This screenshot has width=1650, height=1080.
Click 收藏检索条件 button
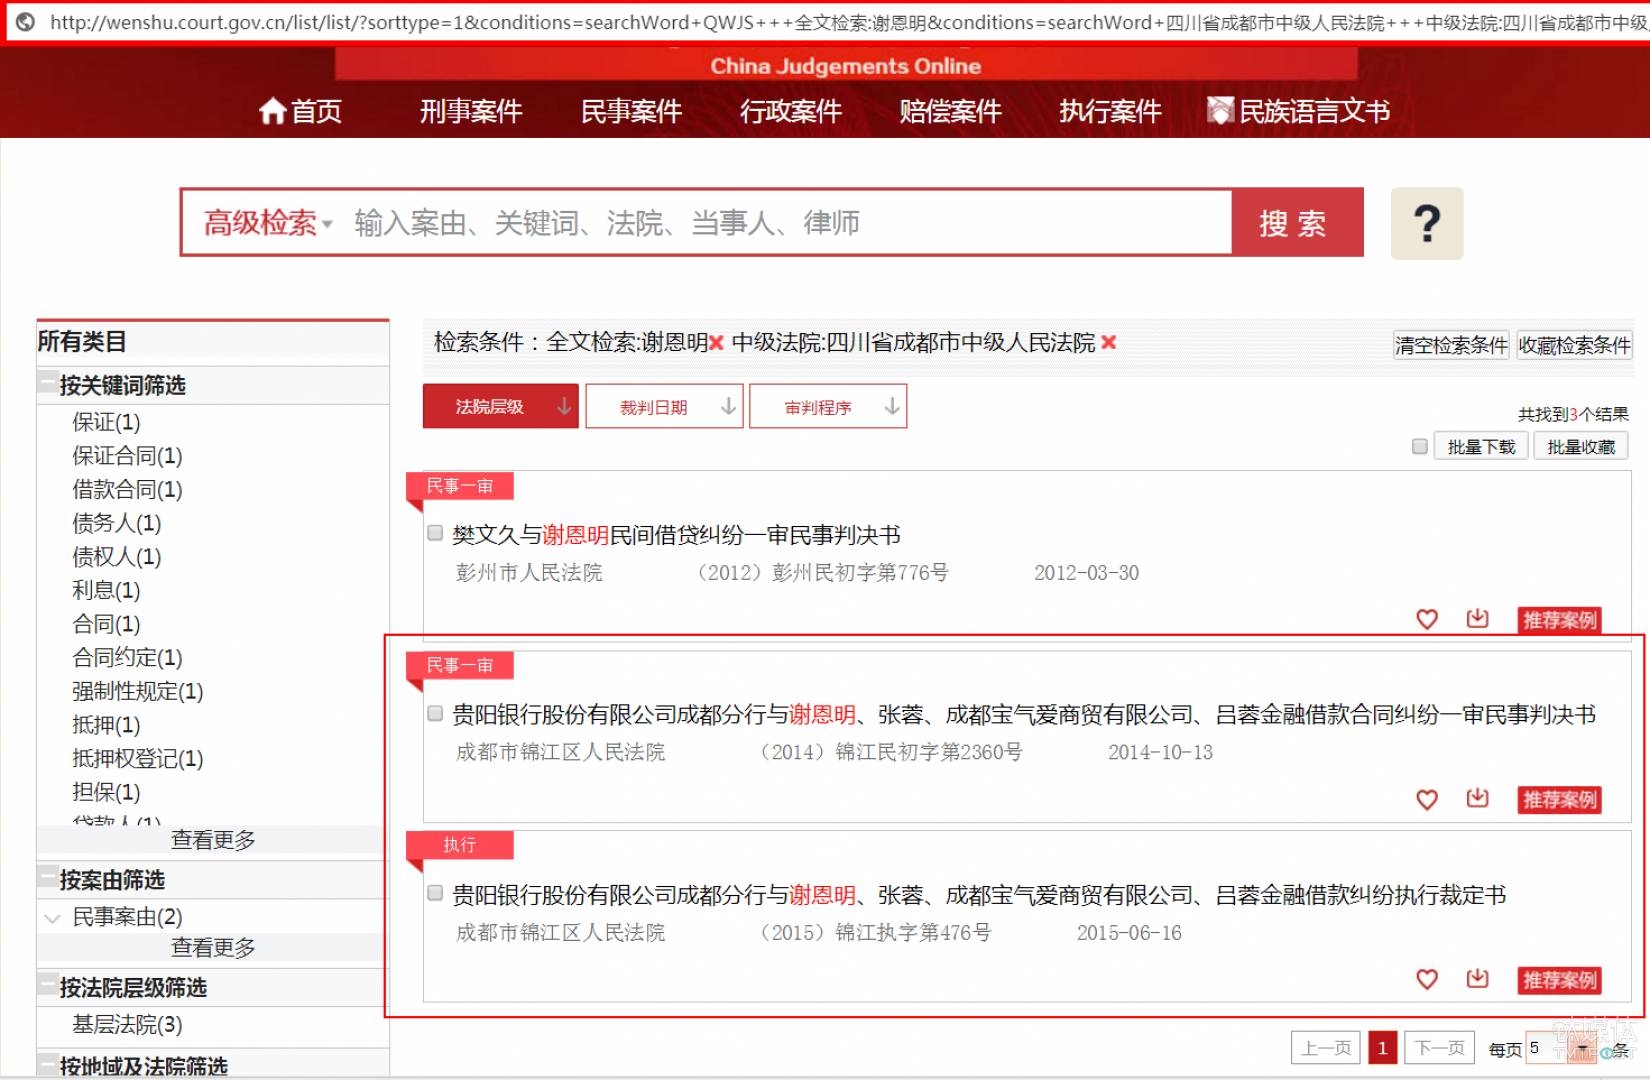(1574, 345)
